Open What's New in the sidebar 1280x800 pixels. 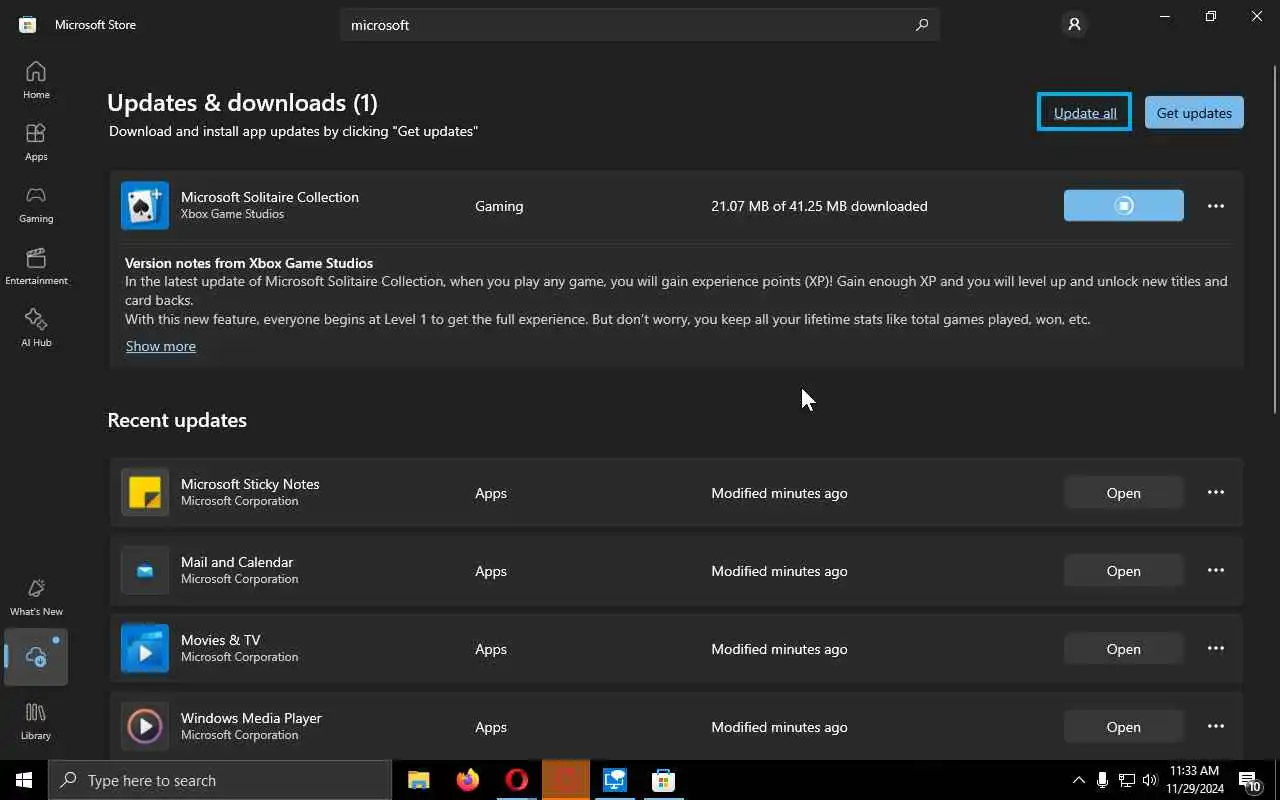click(x=36, y=597)
